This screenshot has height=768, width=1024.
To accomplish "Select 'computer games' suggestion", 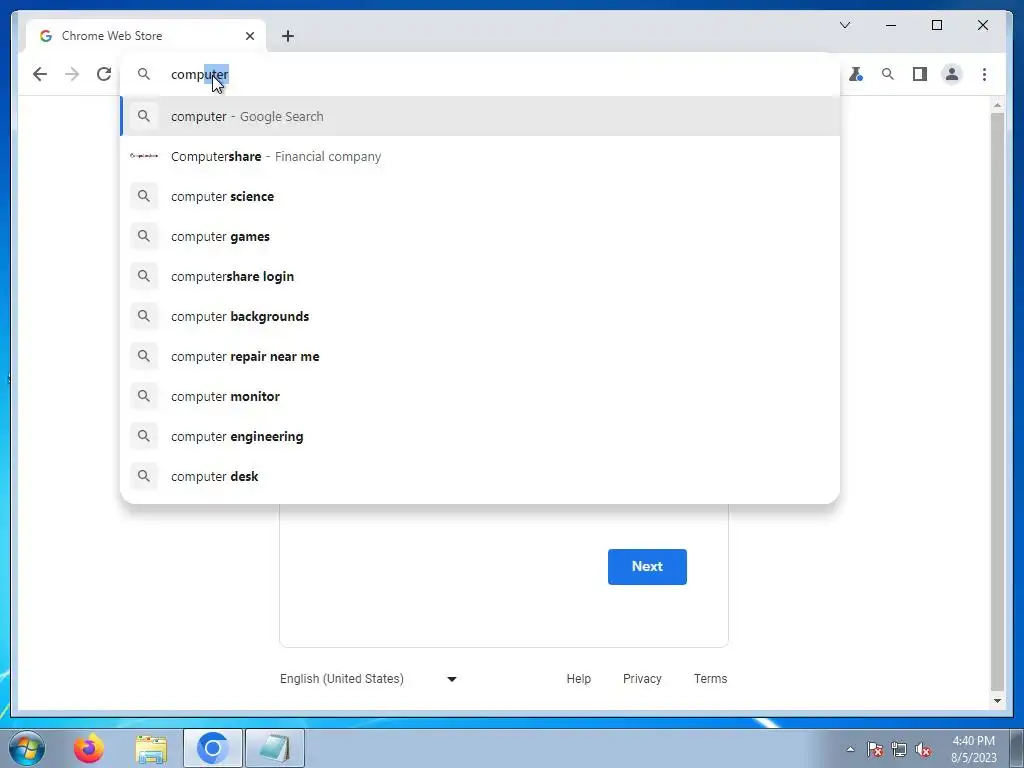I will coord(480,236).
